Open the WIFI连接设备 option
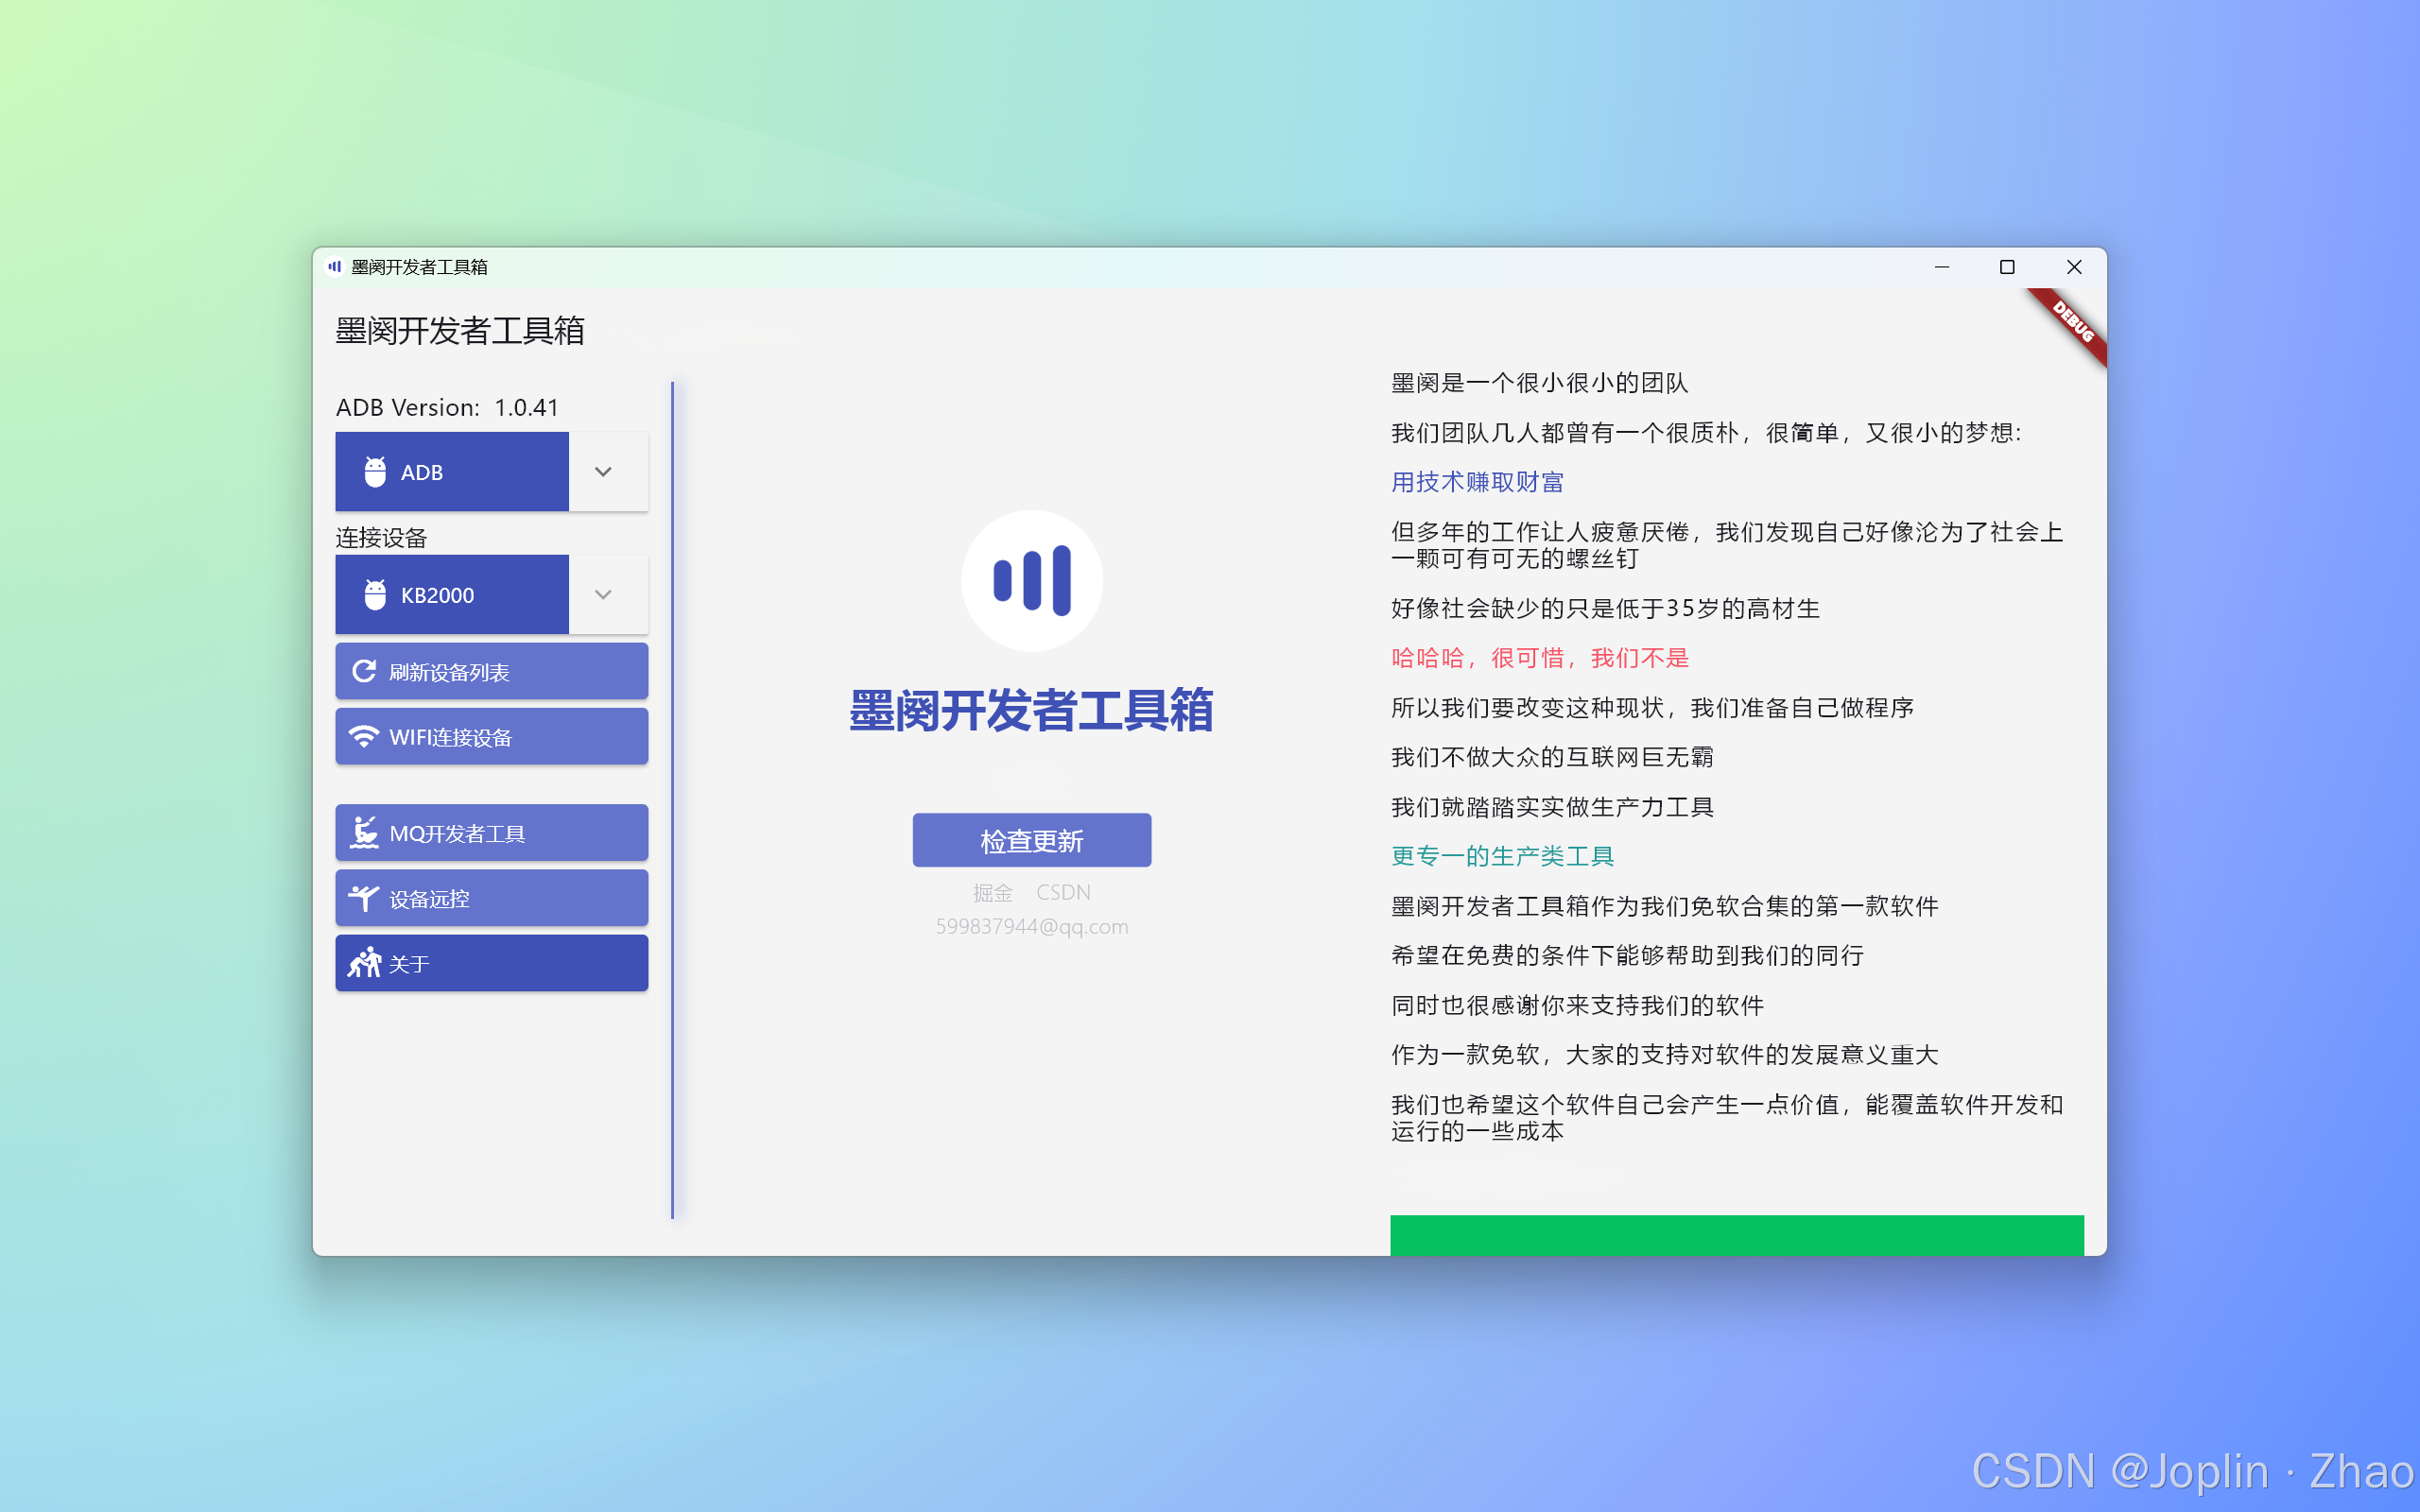The height and width of the screenshot is (1512, 2420). [491, 737]
